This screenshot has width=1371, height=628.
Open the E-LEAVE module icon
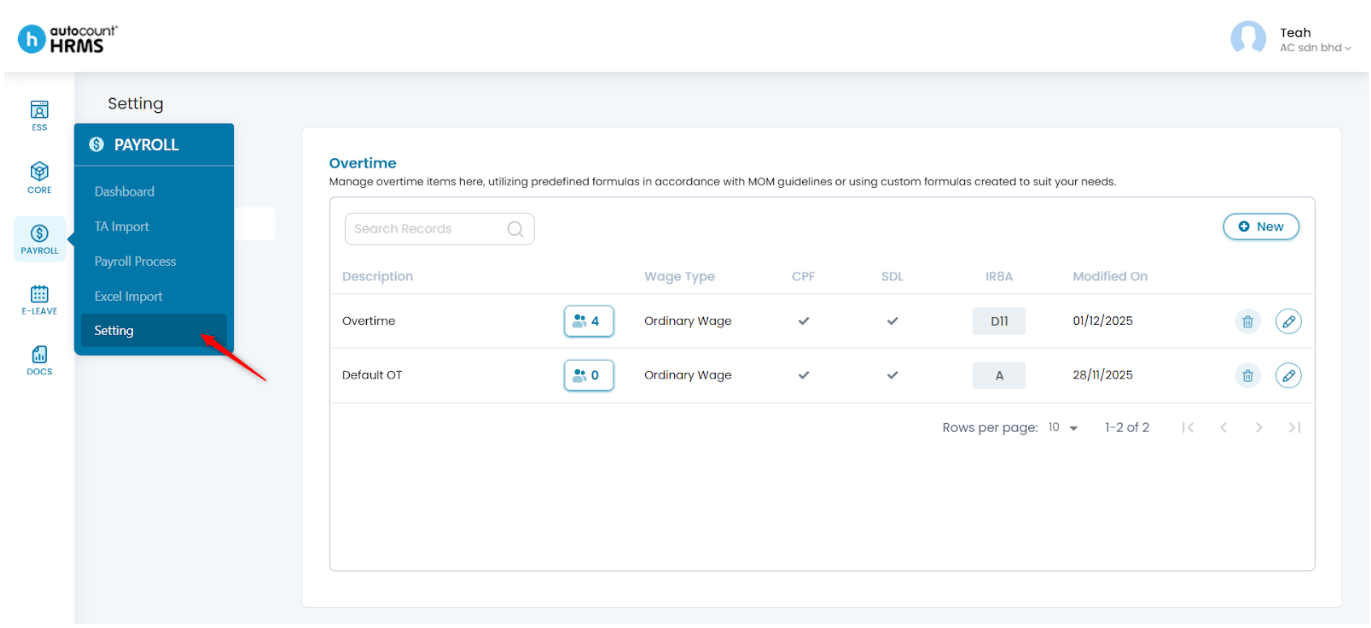pos(40,299)
